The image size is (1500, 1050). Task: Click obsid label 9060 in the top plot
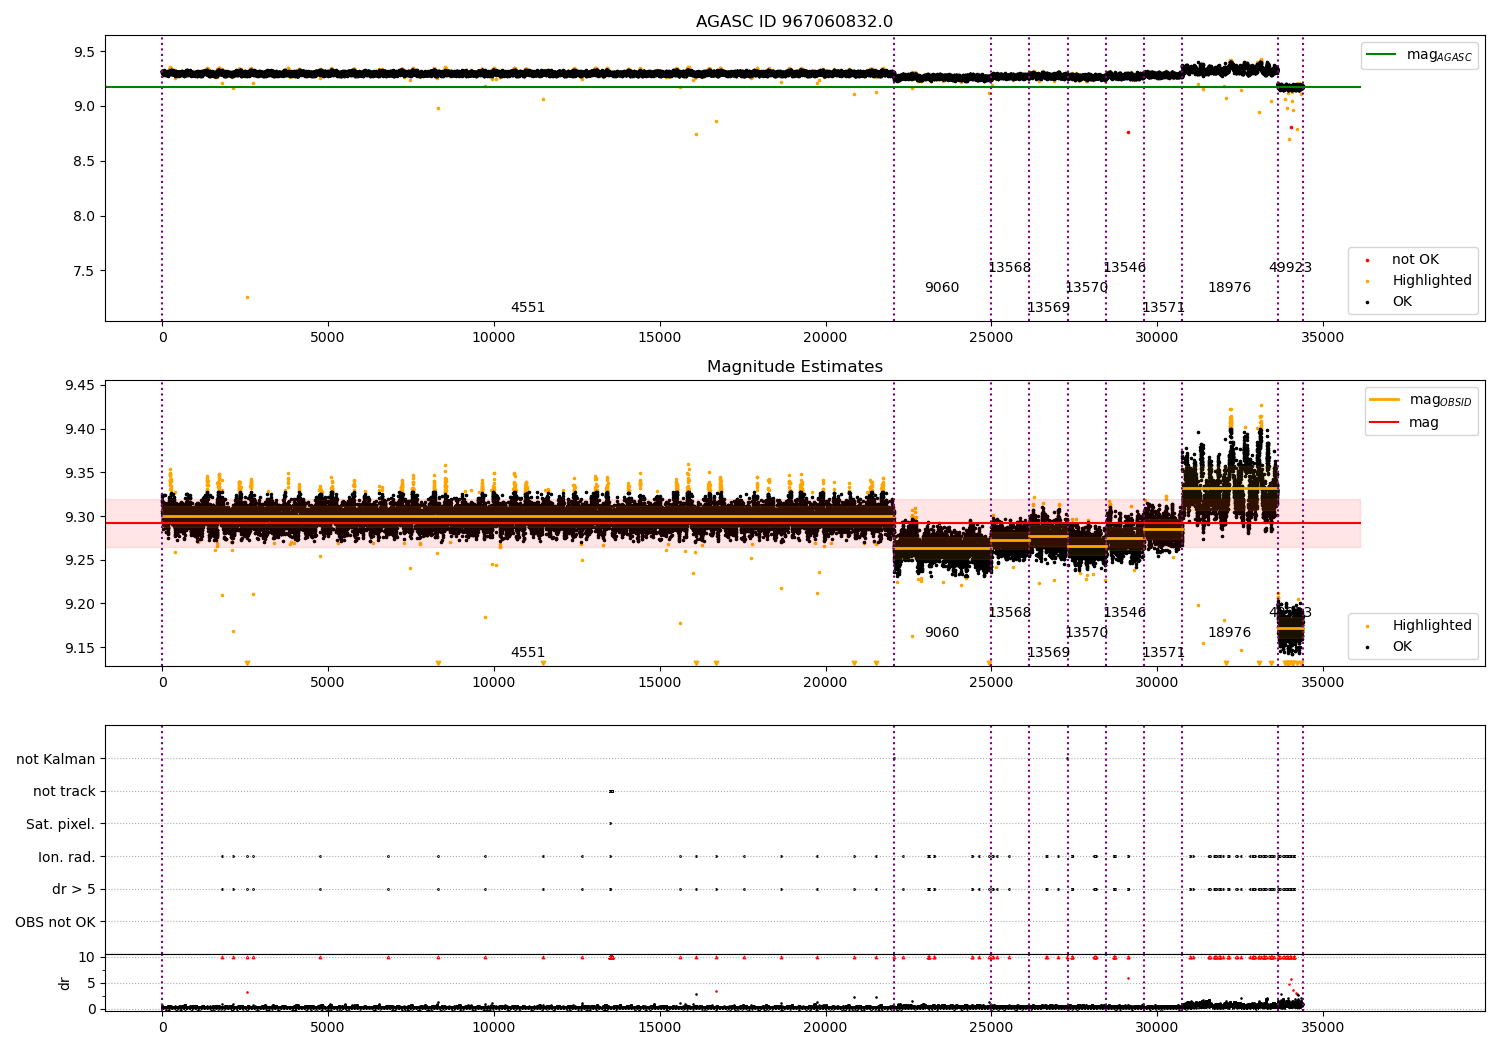click(942, 288)
